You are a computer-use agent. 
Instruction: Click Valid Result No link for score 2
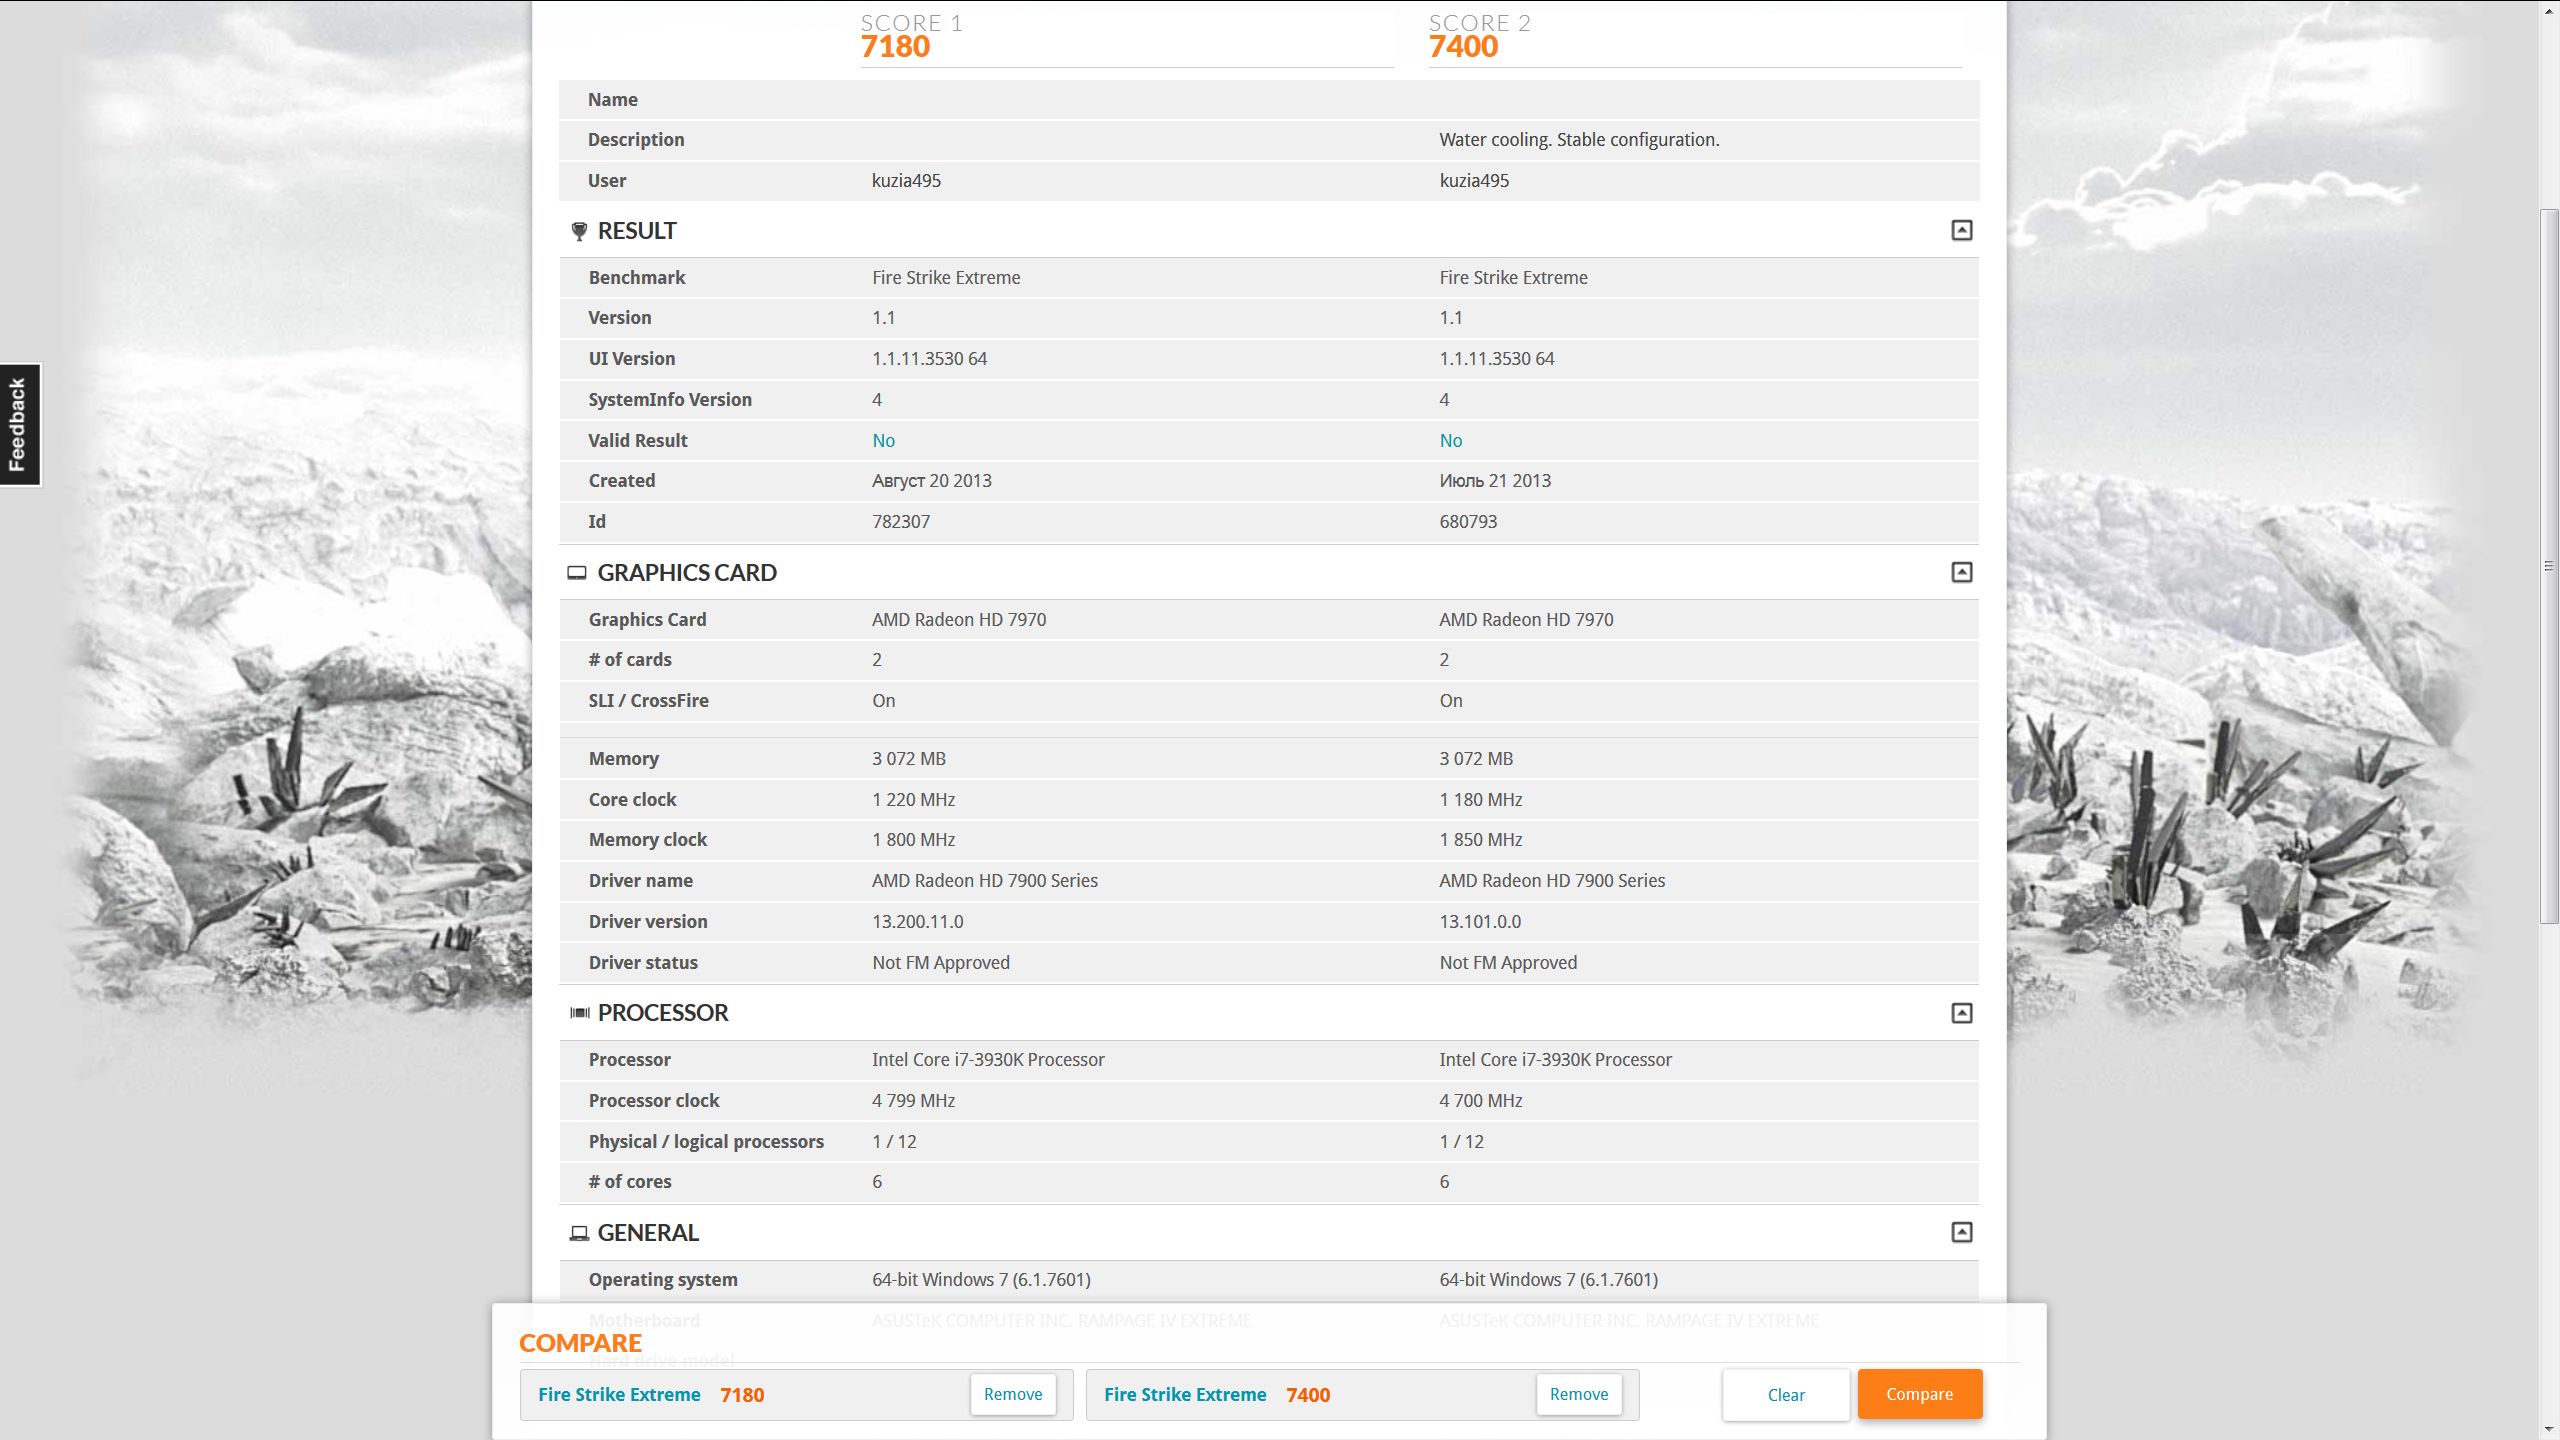point(1450,440)
